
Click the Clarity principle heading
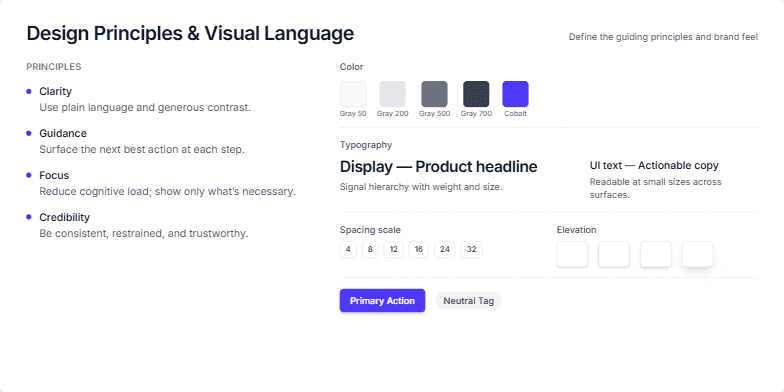pyautogui.click(x=56, y=92)
